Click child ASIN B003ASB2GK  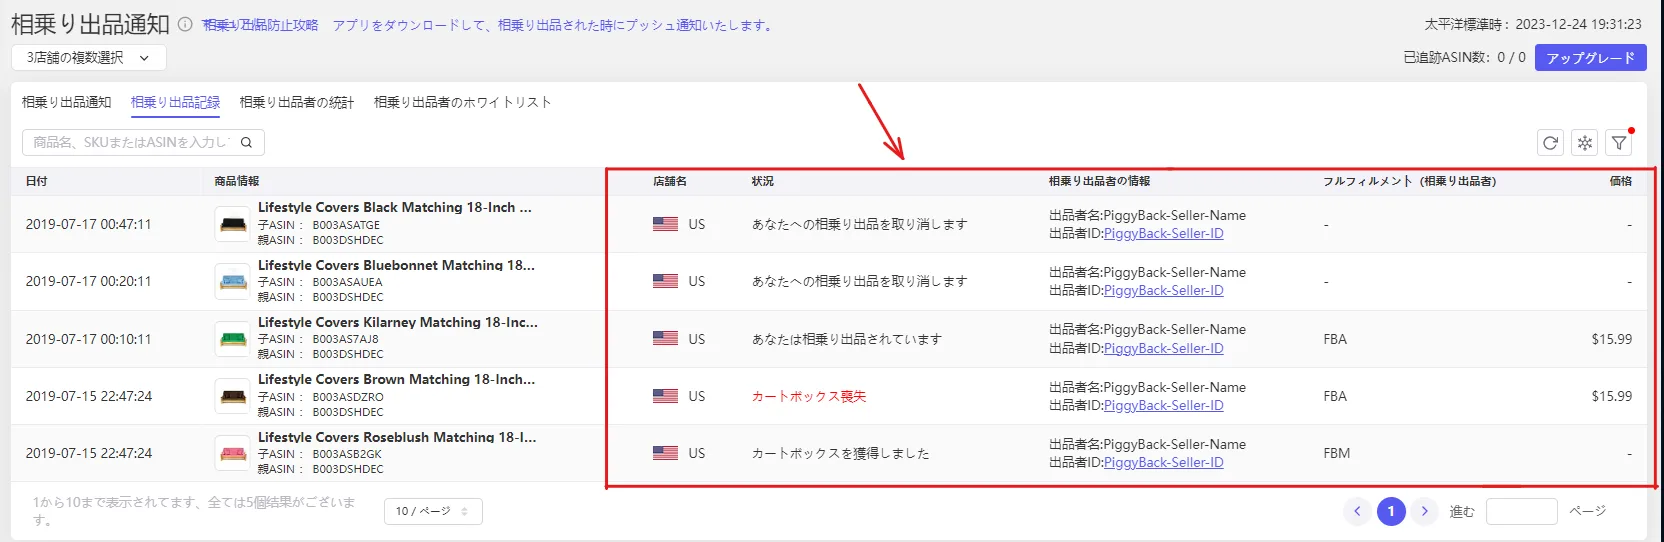[x=347, y=454]
